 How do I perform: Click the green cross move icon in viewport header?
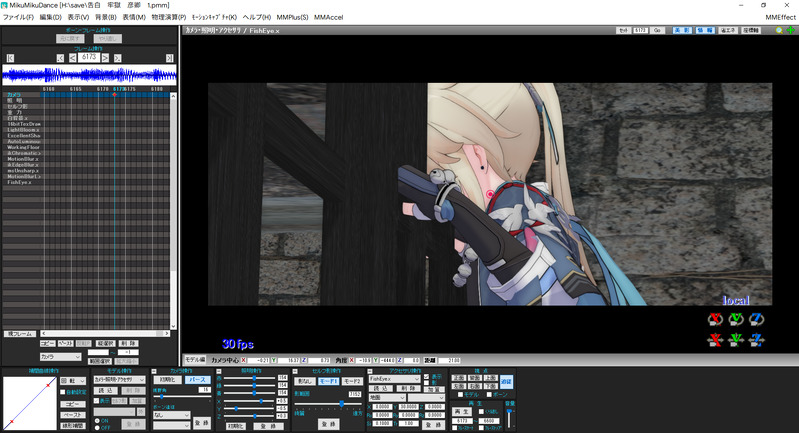[790, 31]
